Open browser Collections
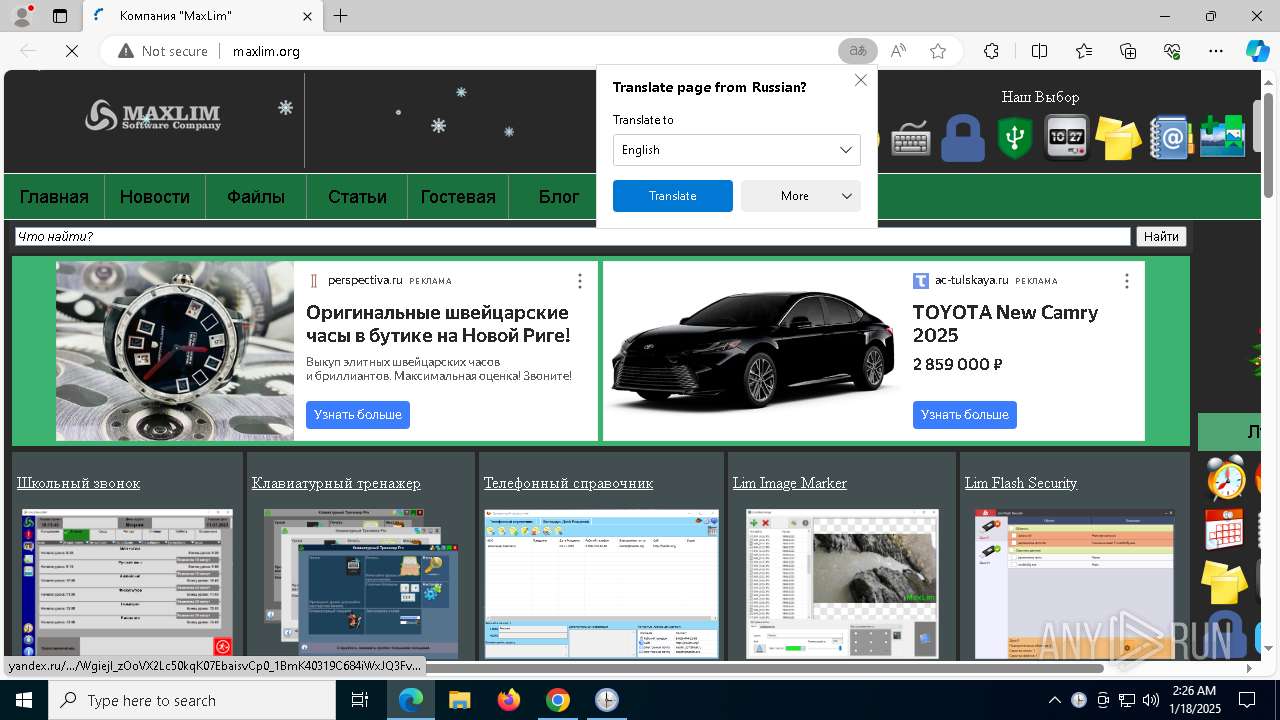Viewport: 1280px width, 720px height. pos(1128,51)
